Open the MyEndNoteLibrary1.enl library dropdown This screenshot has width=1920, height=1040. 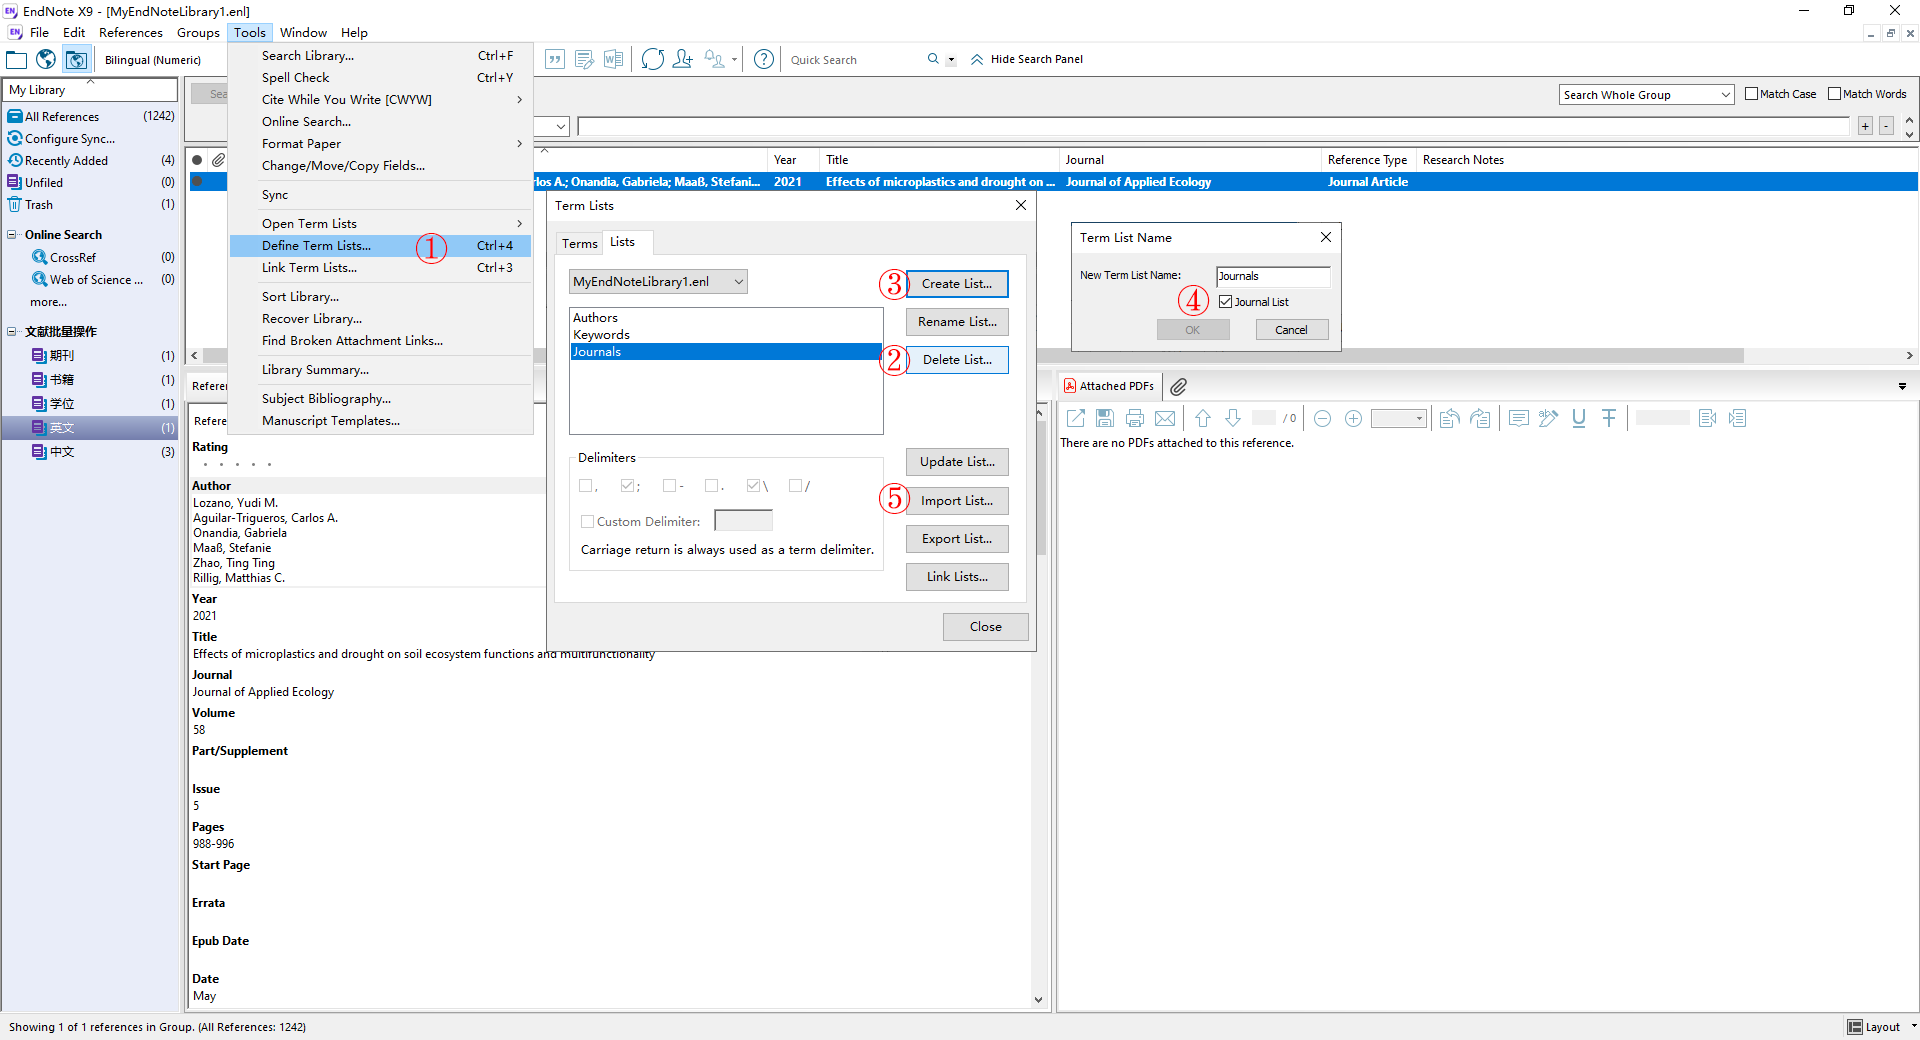coord(658,282)
